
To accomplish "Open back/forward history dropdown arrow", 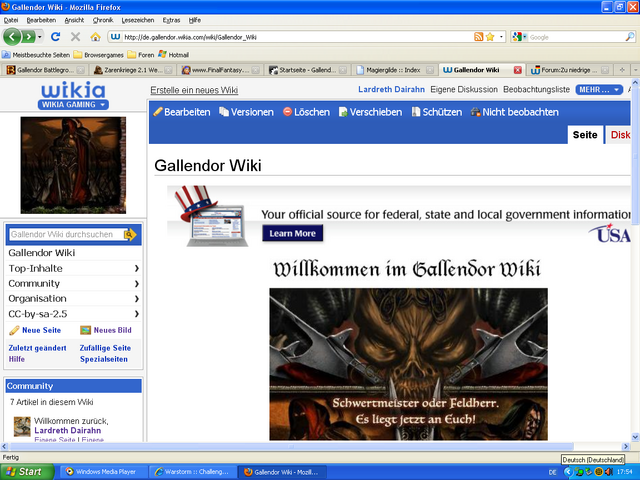I will (40, 37).
